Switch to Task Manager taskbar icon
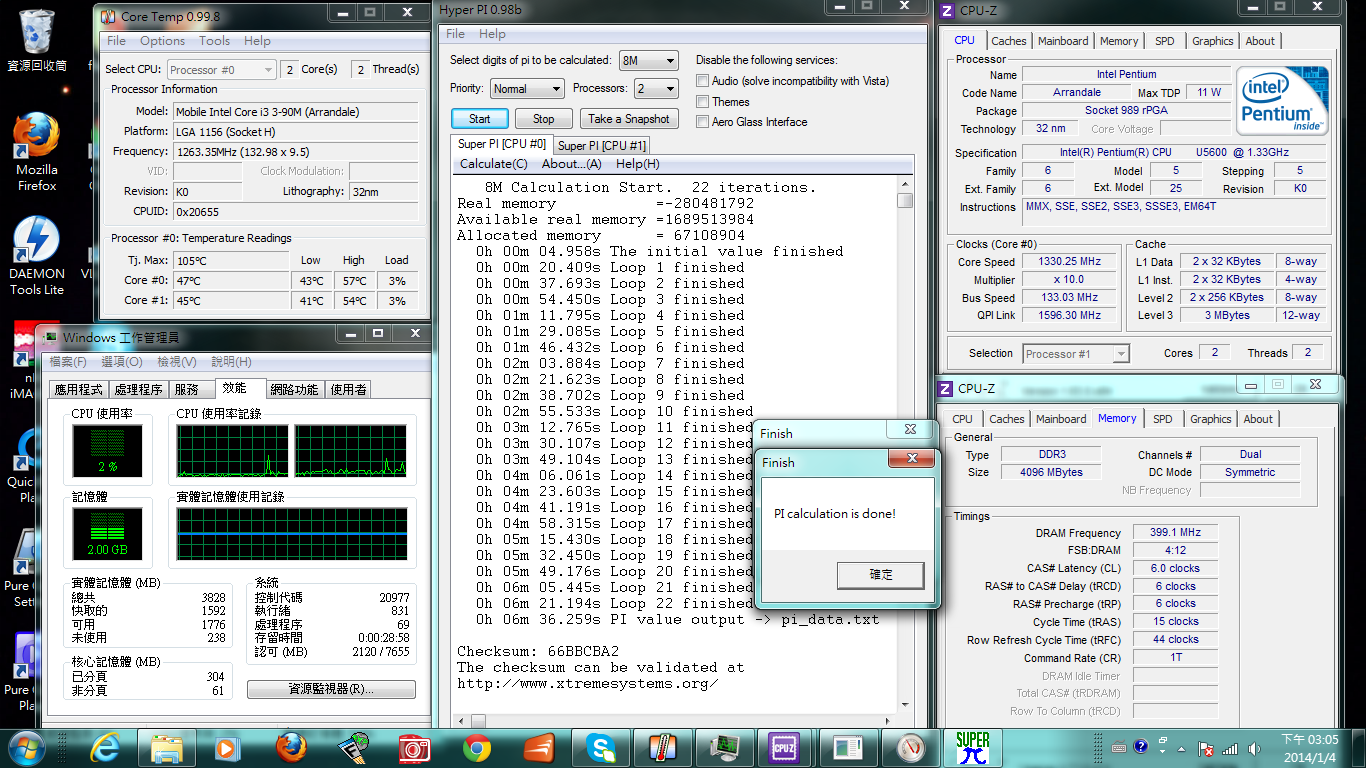 tap(725, 747)
